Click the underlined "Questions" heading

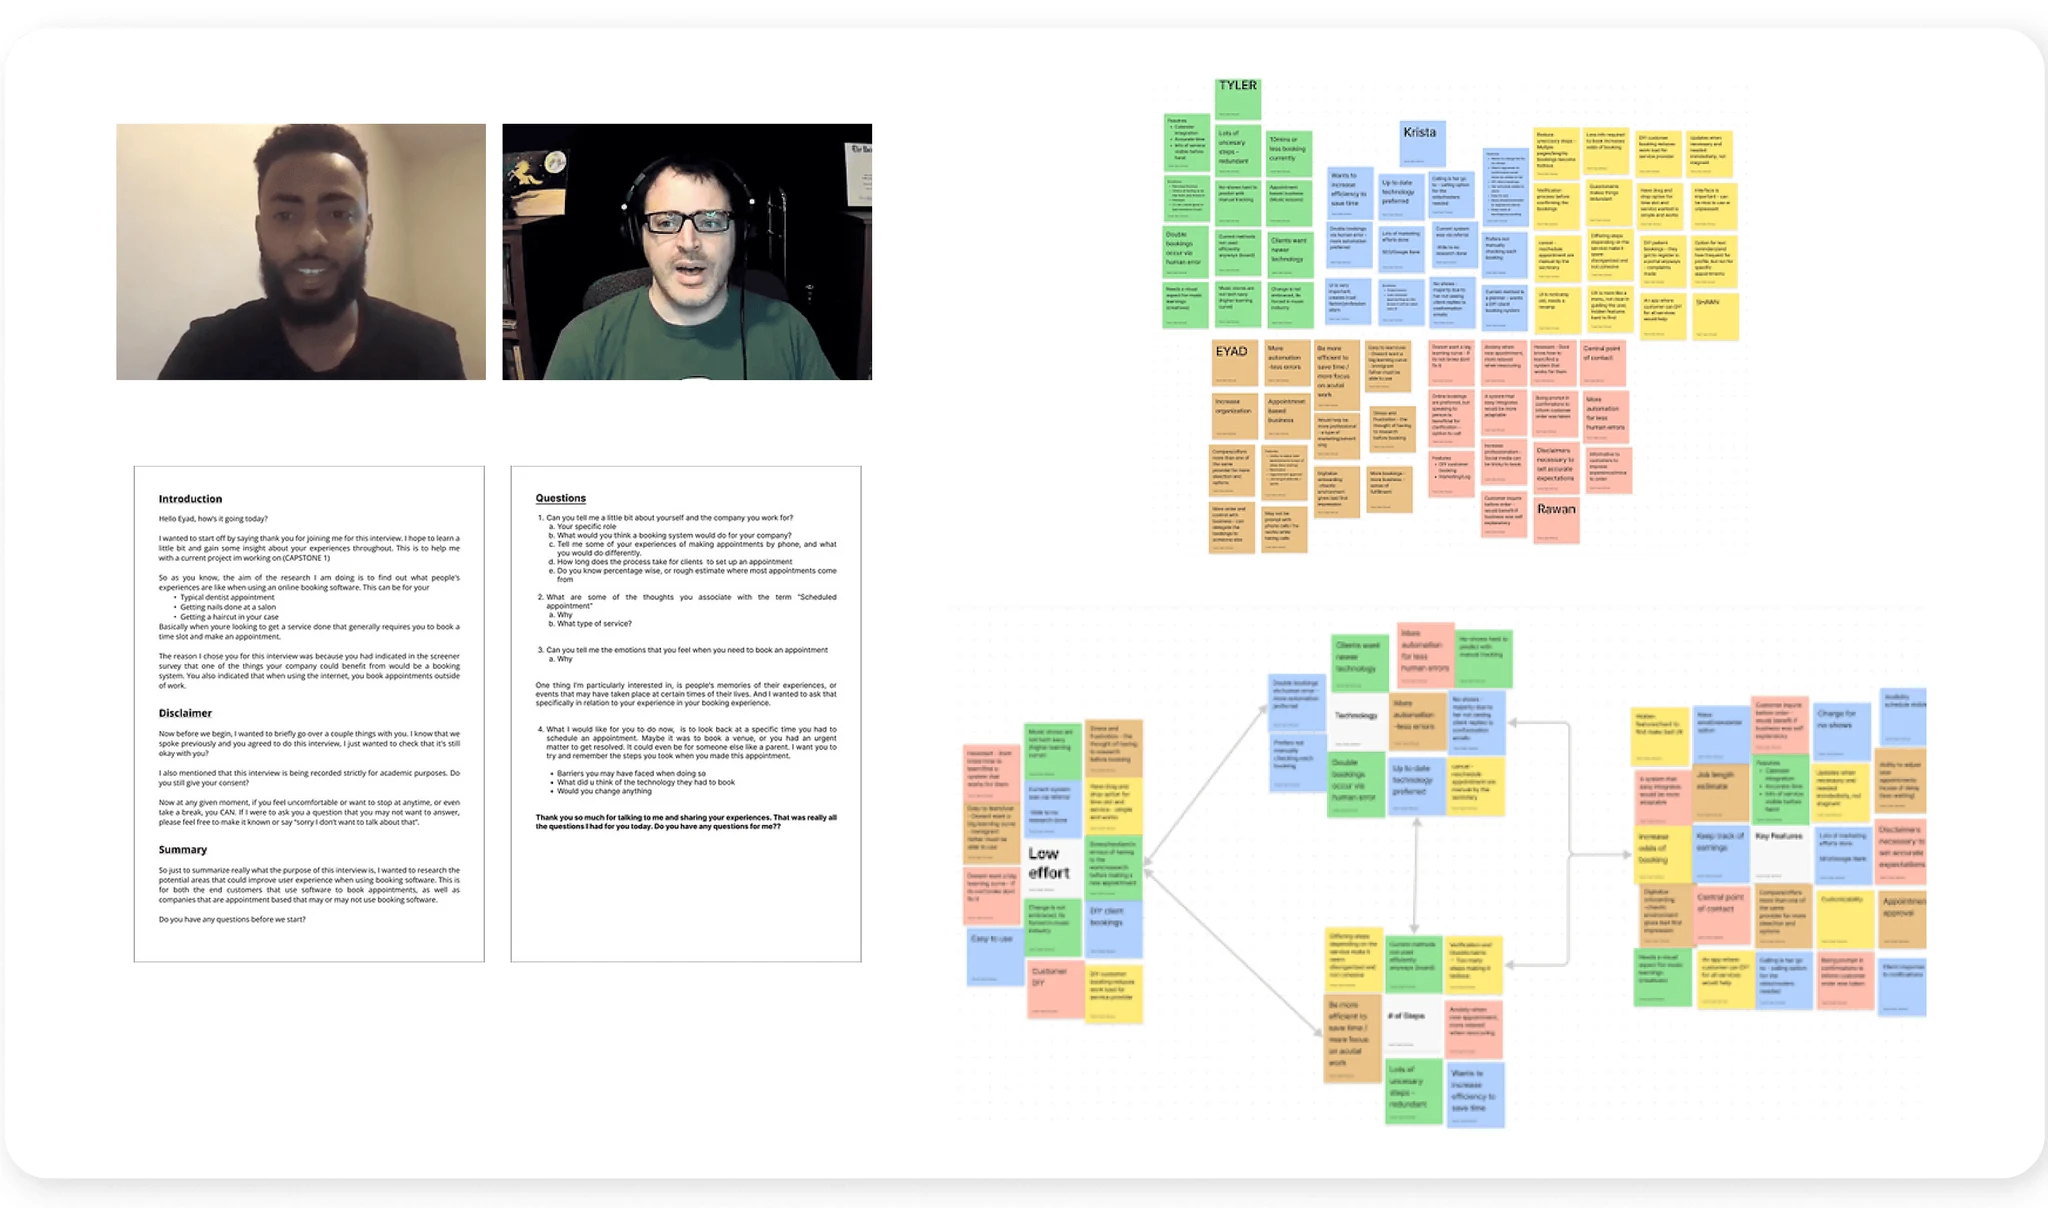560,498
